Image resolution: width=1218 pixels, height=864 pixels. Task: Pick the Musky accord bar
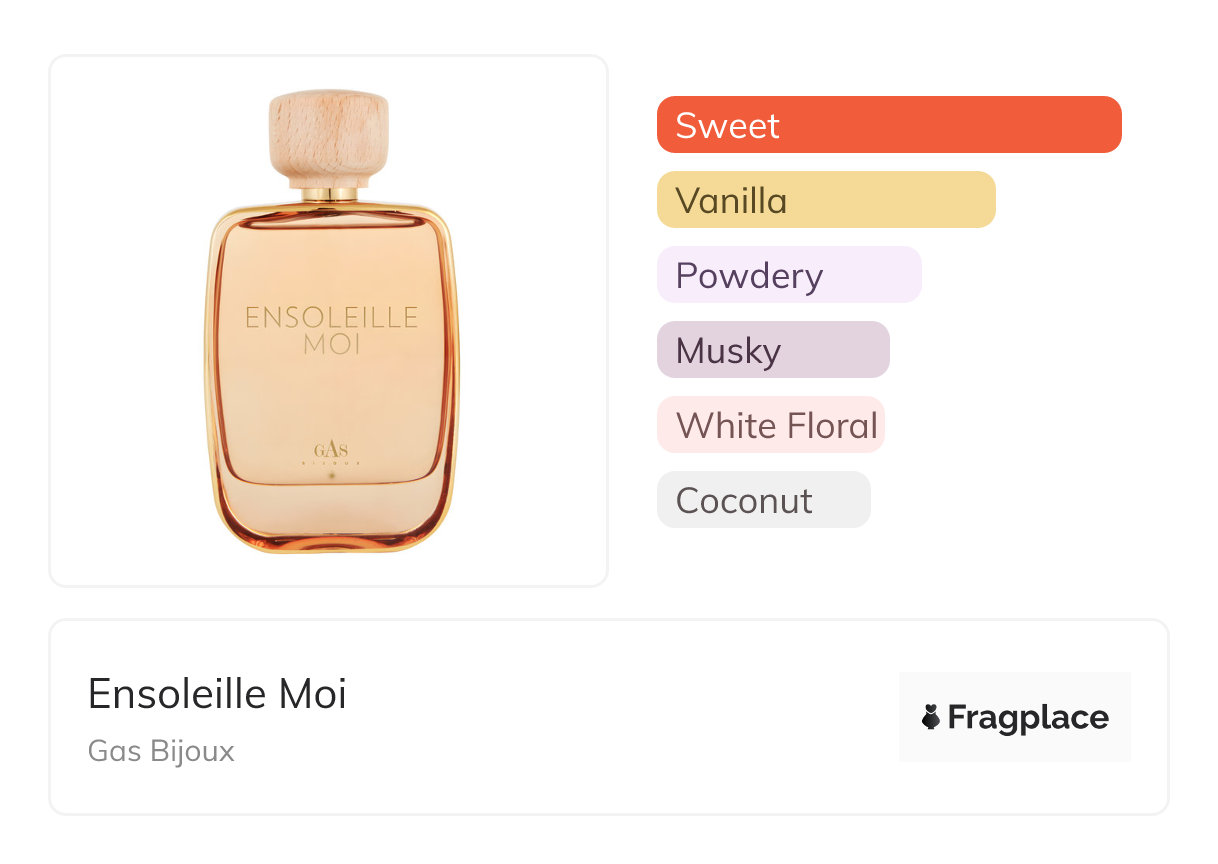772,350
